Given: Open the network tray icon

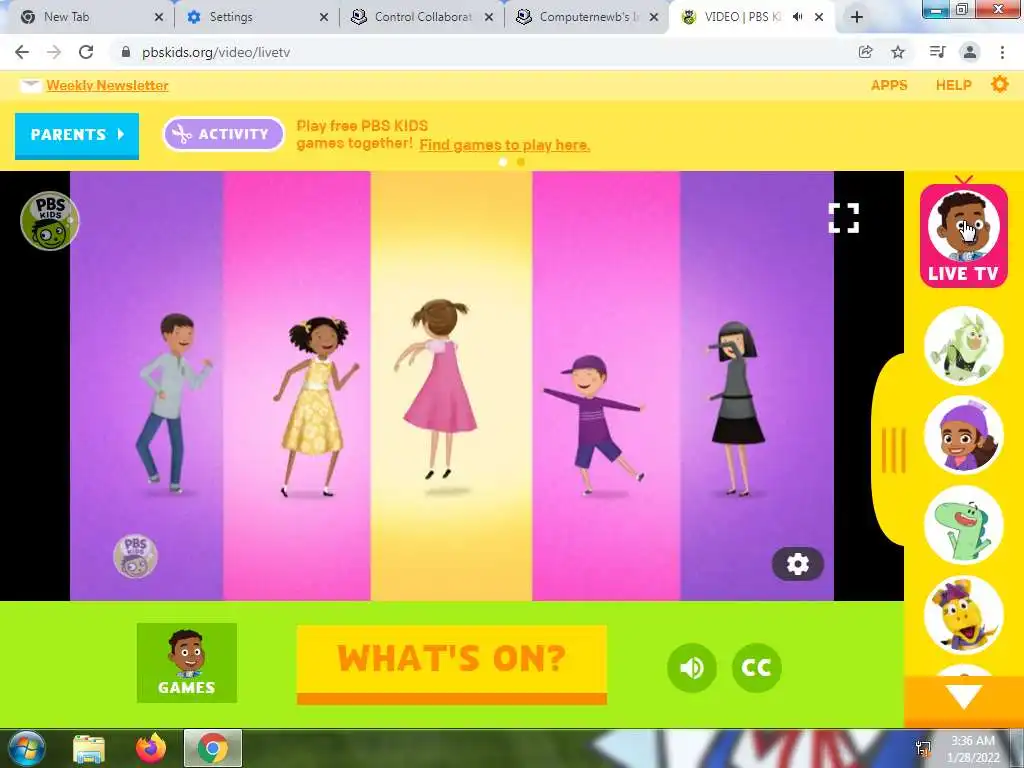Looking at the screenshot, I should (x=923, y=749).
